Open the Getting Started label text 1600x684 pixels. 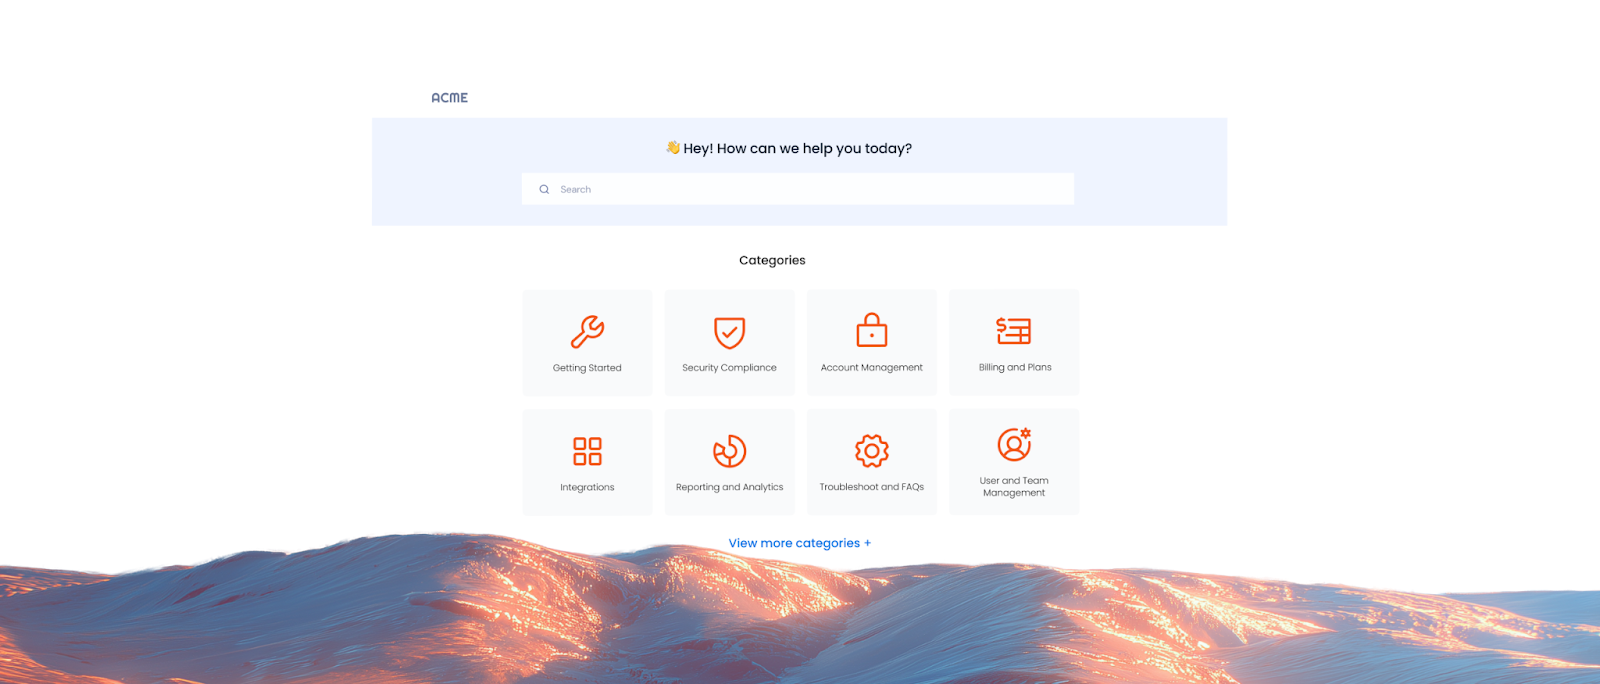587,368
